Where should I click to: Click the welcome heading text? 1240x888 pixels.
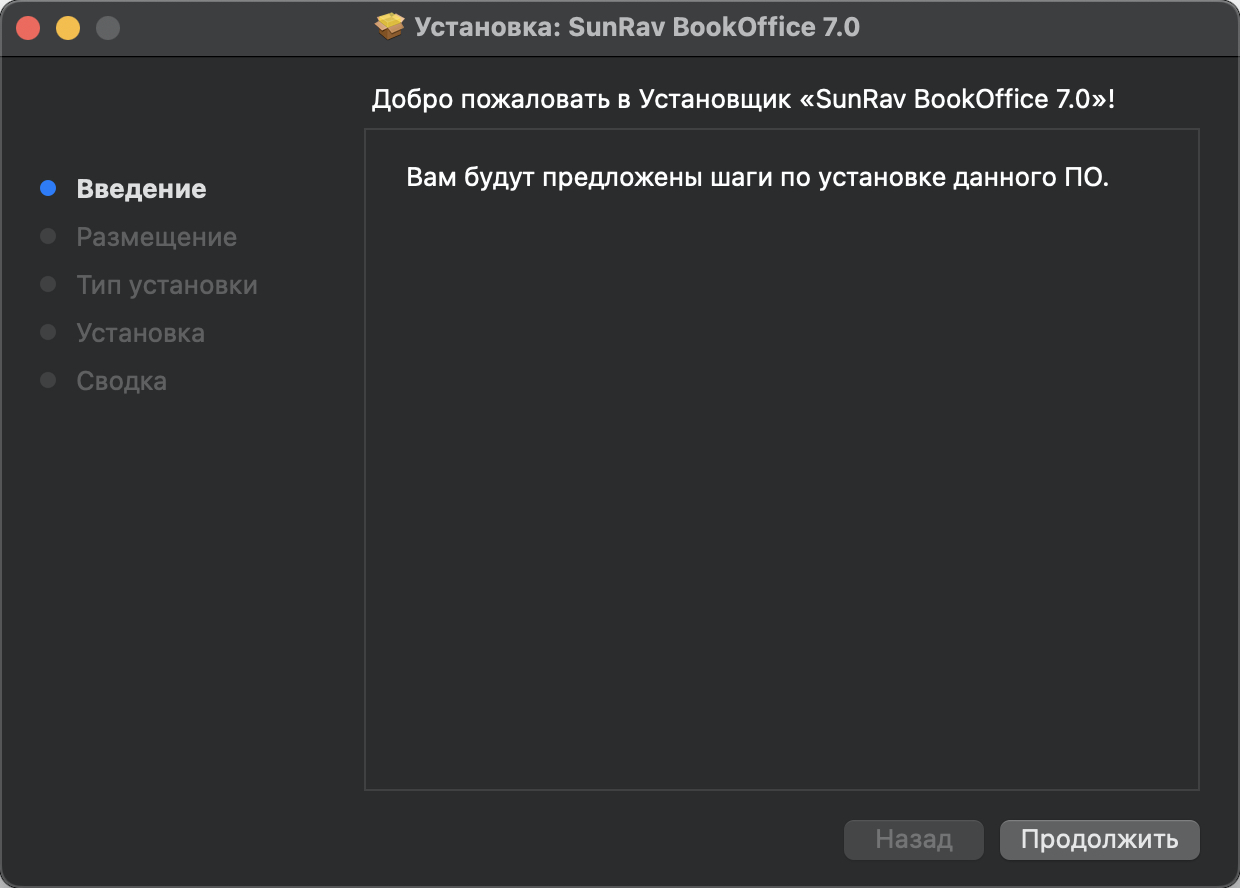[x=743, y=100]
